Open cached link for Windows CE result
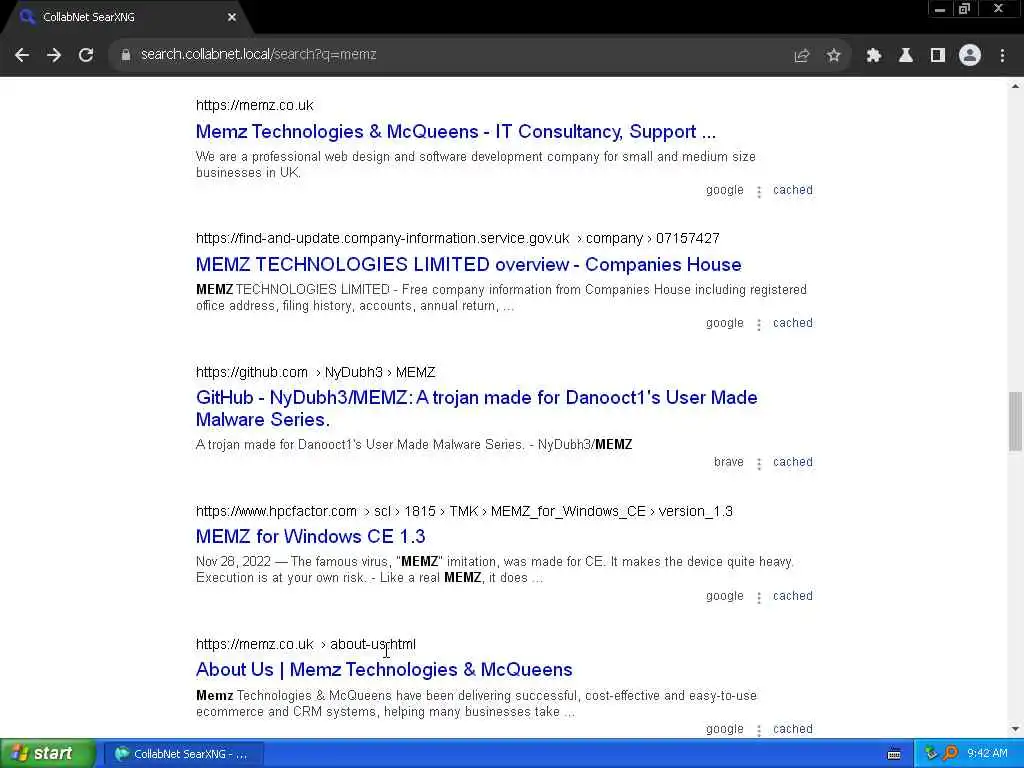1024x768 pixels. [793, 596]
